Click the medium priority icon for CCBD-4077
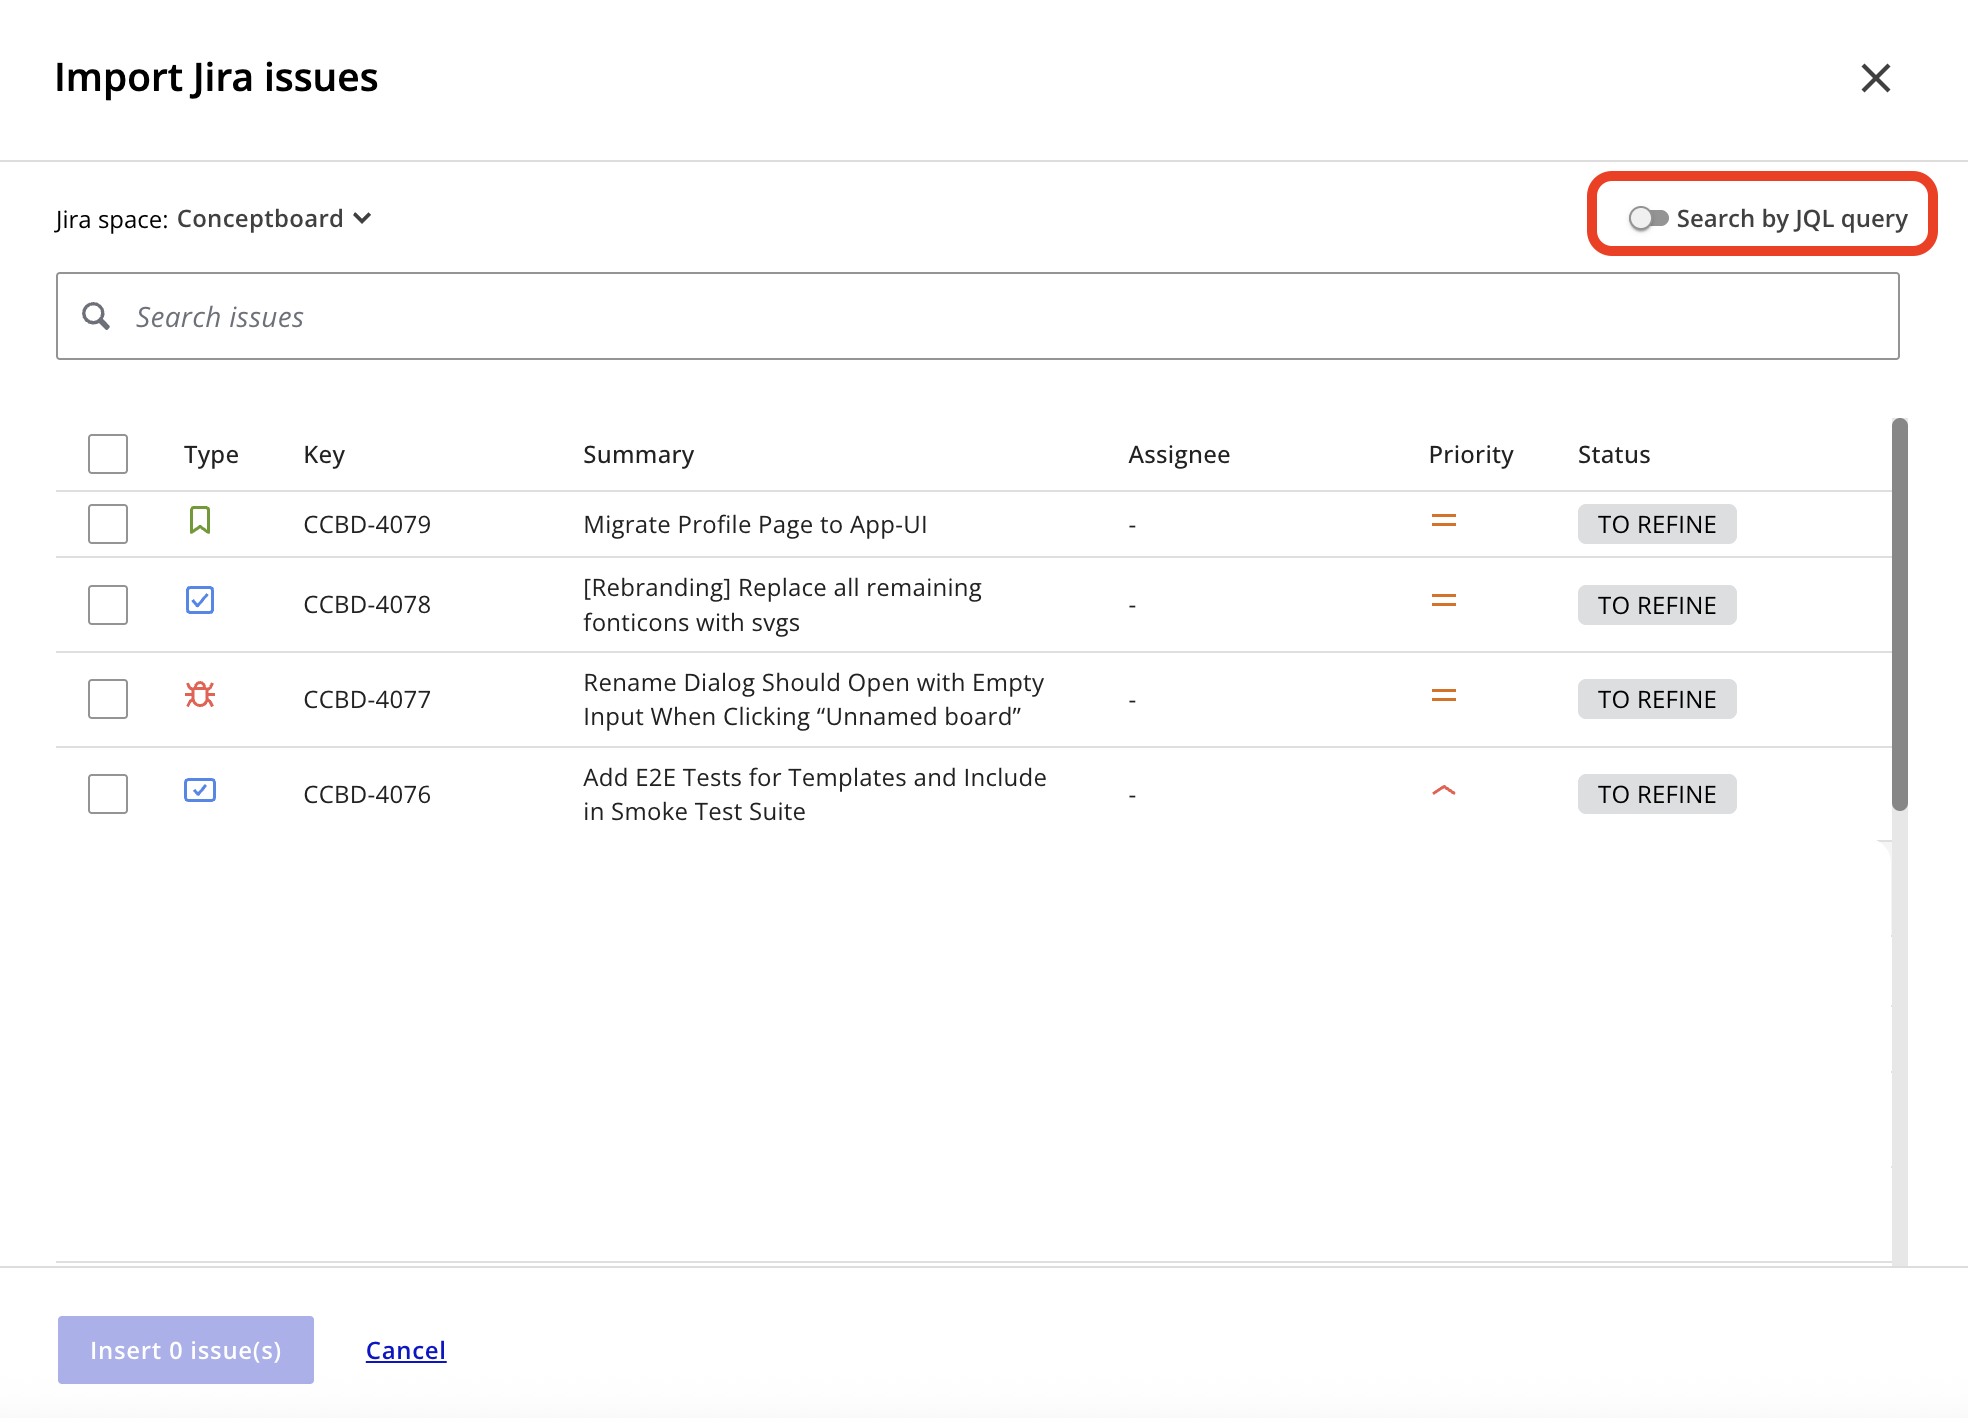 (1443, 696)
